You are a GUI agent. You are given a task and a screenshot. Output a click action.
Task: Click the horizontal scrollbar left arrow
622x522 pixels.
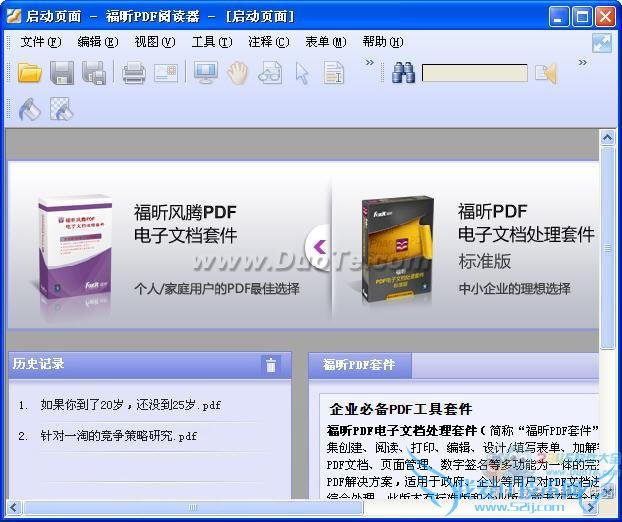[13, 507]
